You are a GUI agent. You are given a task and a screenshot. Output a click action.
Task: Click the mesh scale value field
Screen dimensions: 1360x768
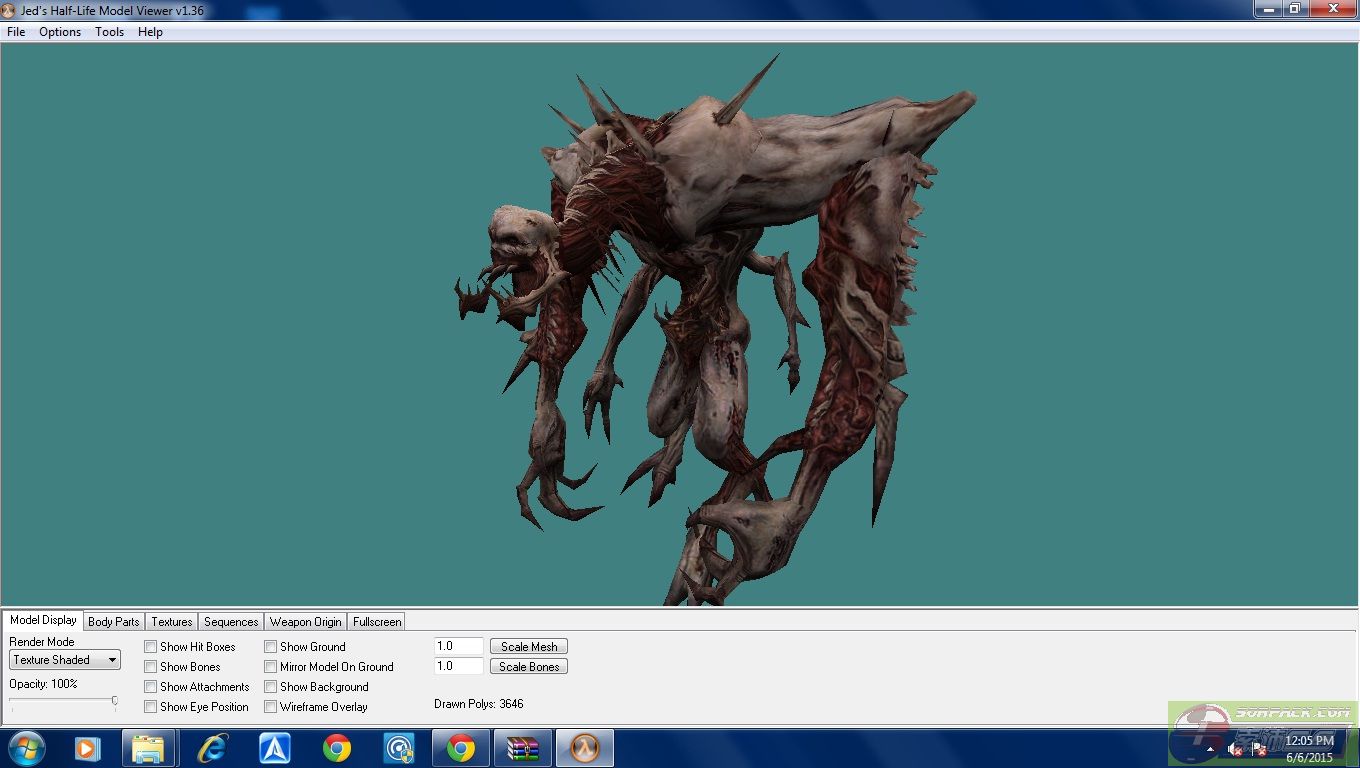[459, 647]
